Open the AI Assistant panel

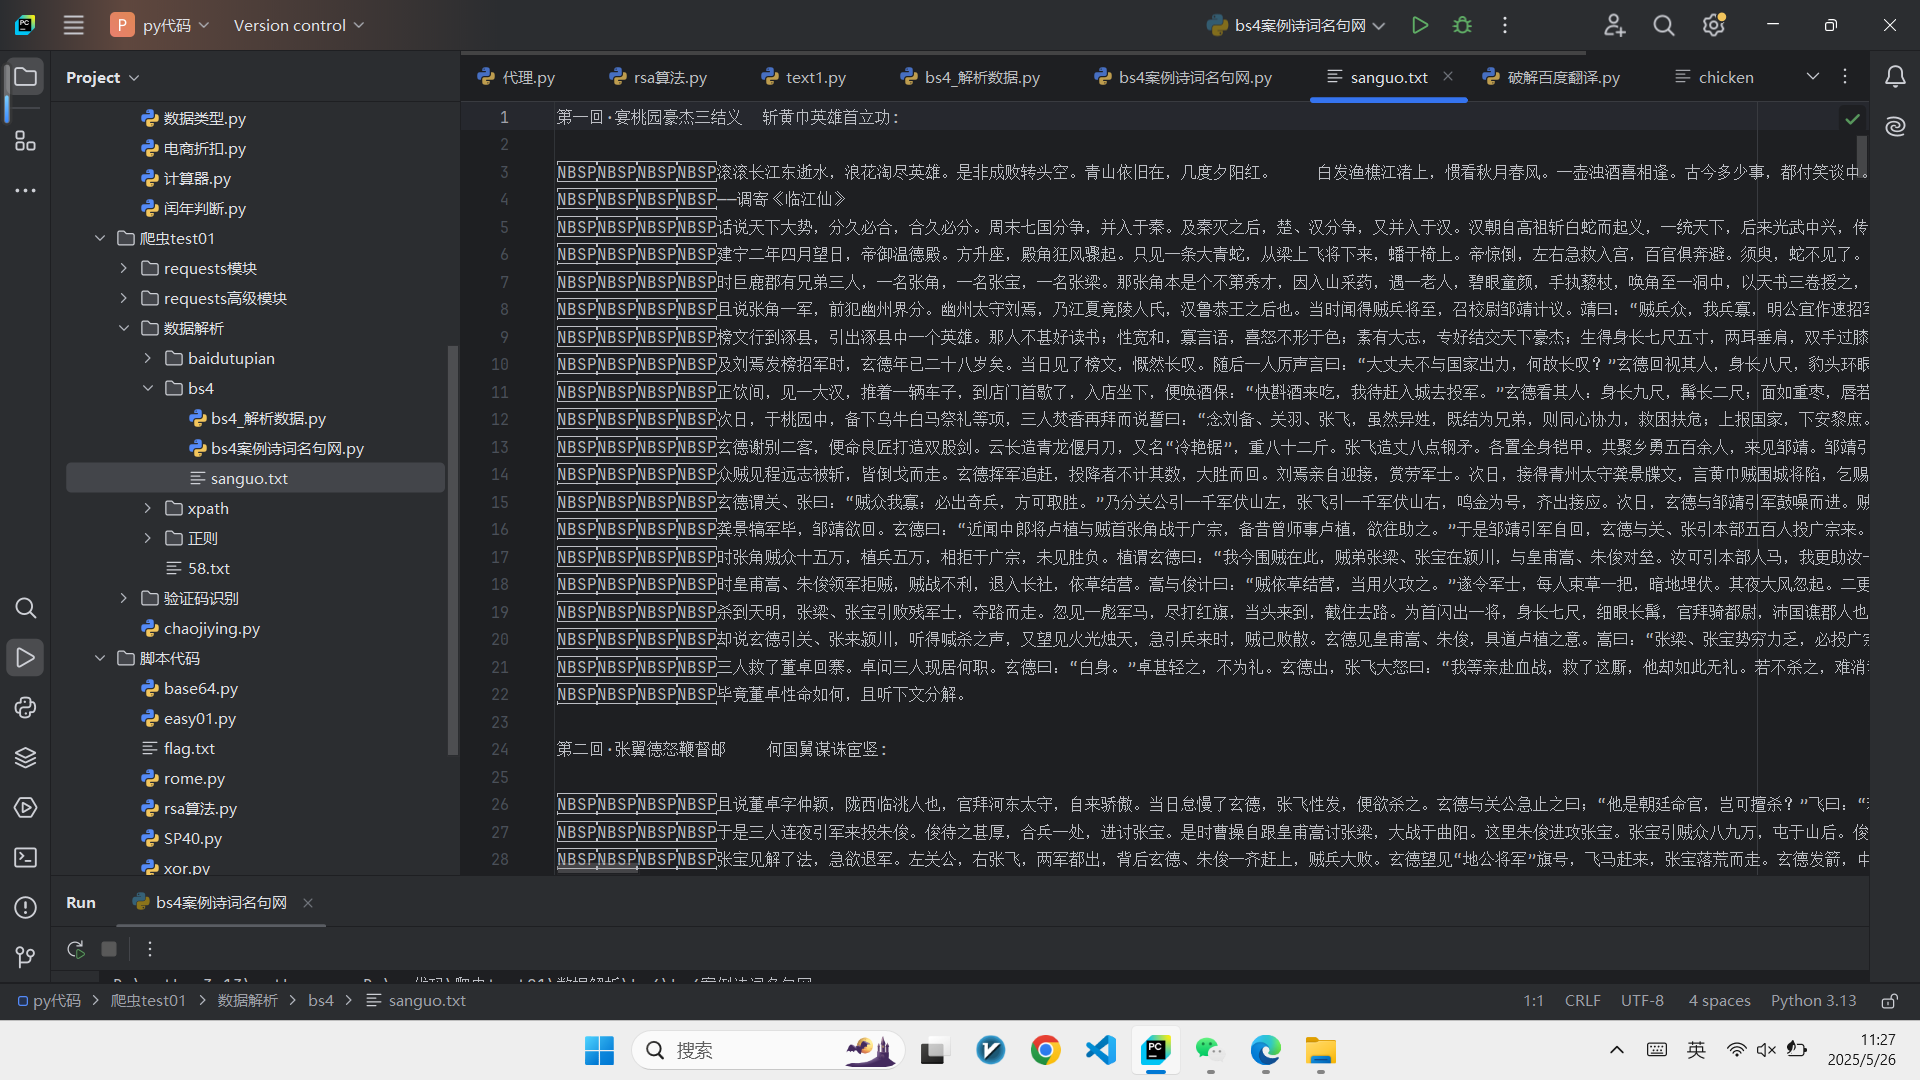click(1895, 126)
